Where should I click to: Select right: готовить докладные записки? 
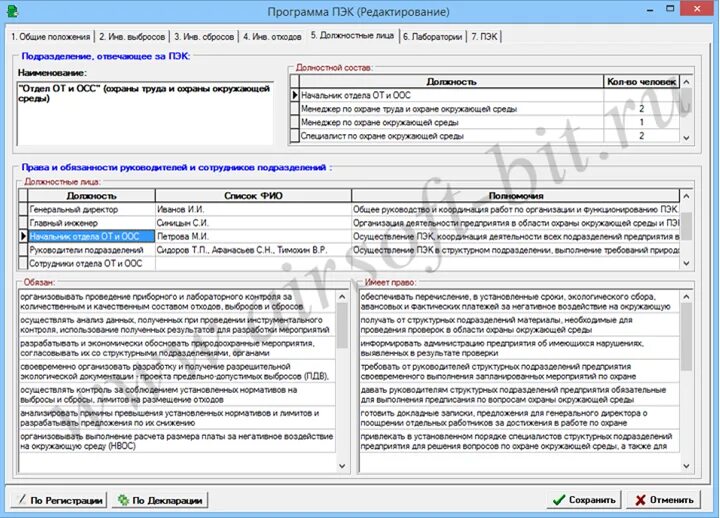pyautogui.click(x=519, y=418)
